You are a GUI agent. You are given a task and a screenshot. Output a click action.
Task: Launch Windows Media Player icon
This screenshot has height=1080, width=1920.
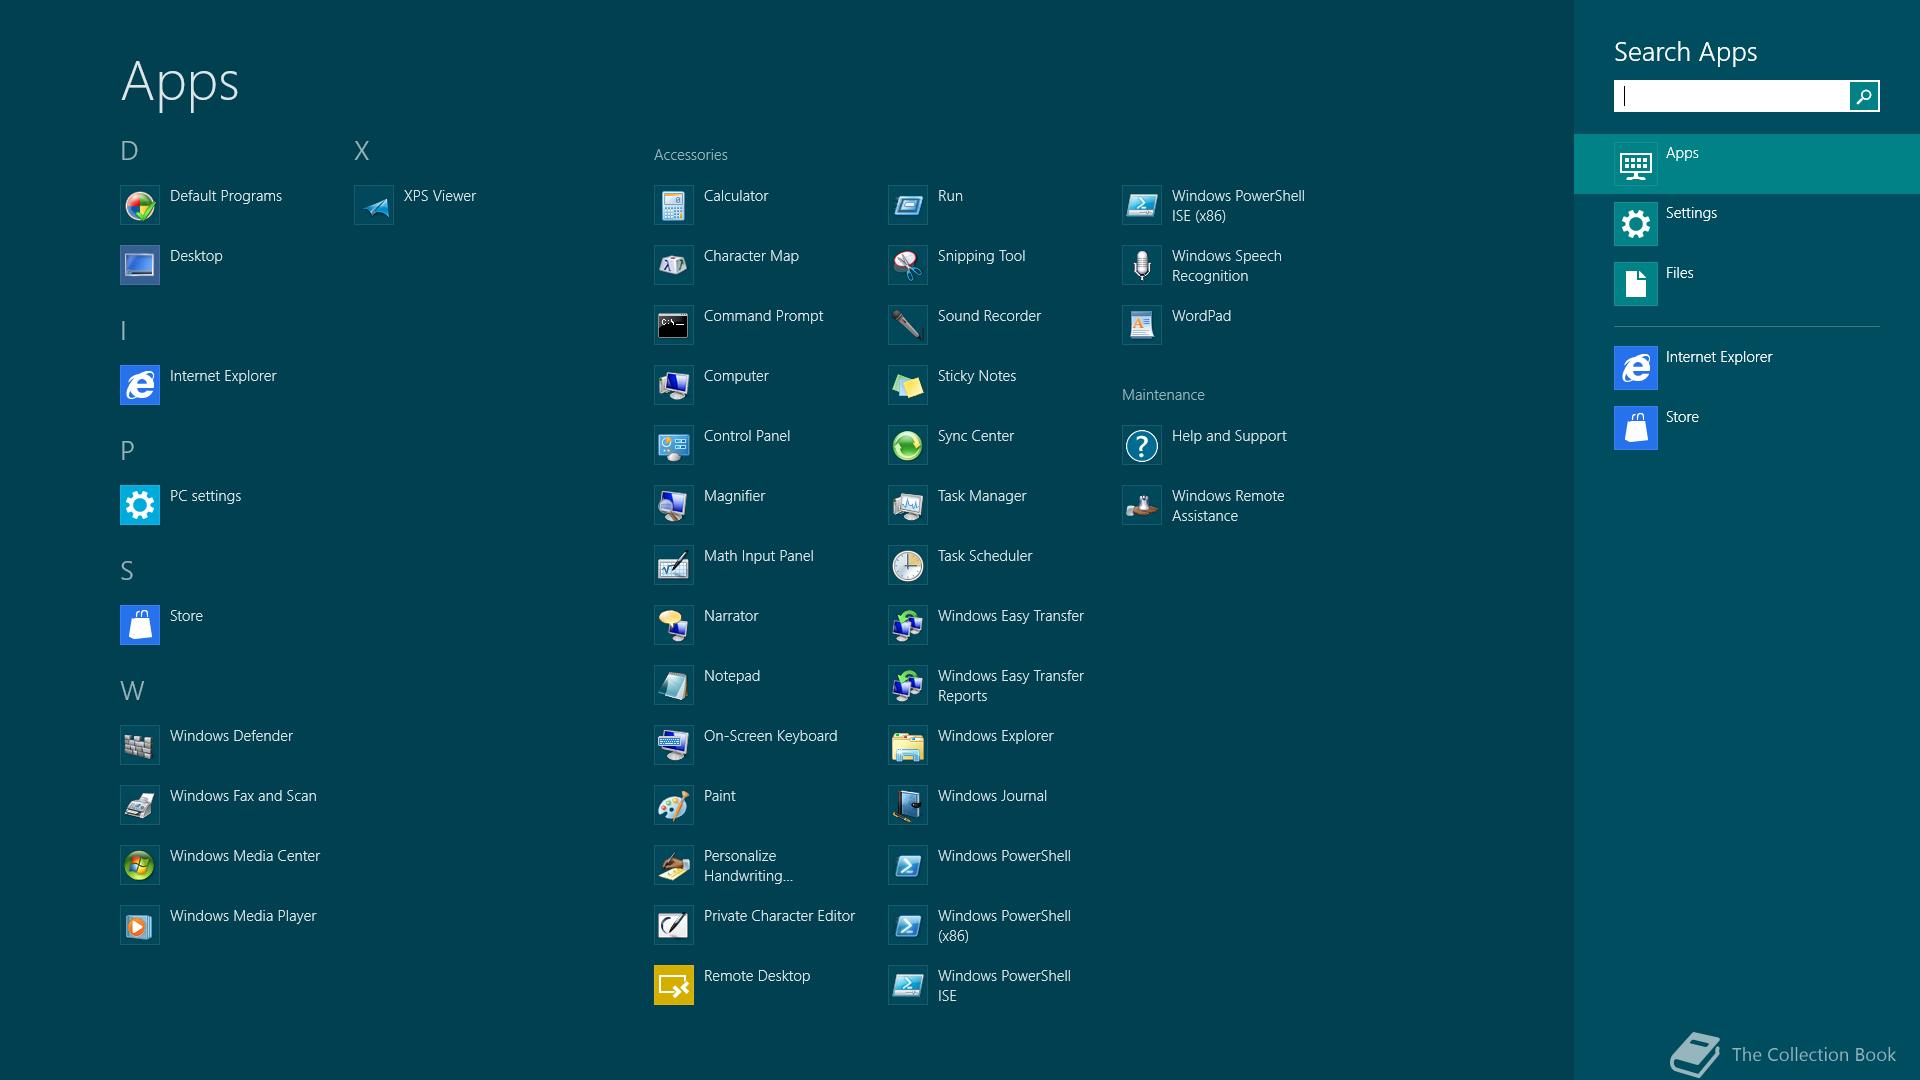(139, 925)
